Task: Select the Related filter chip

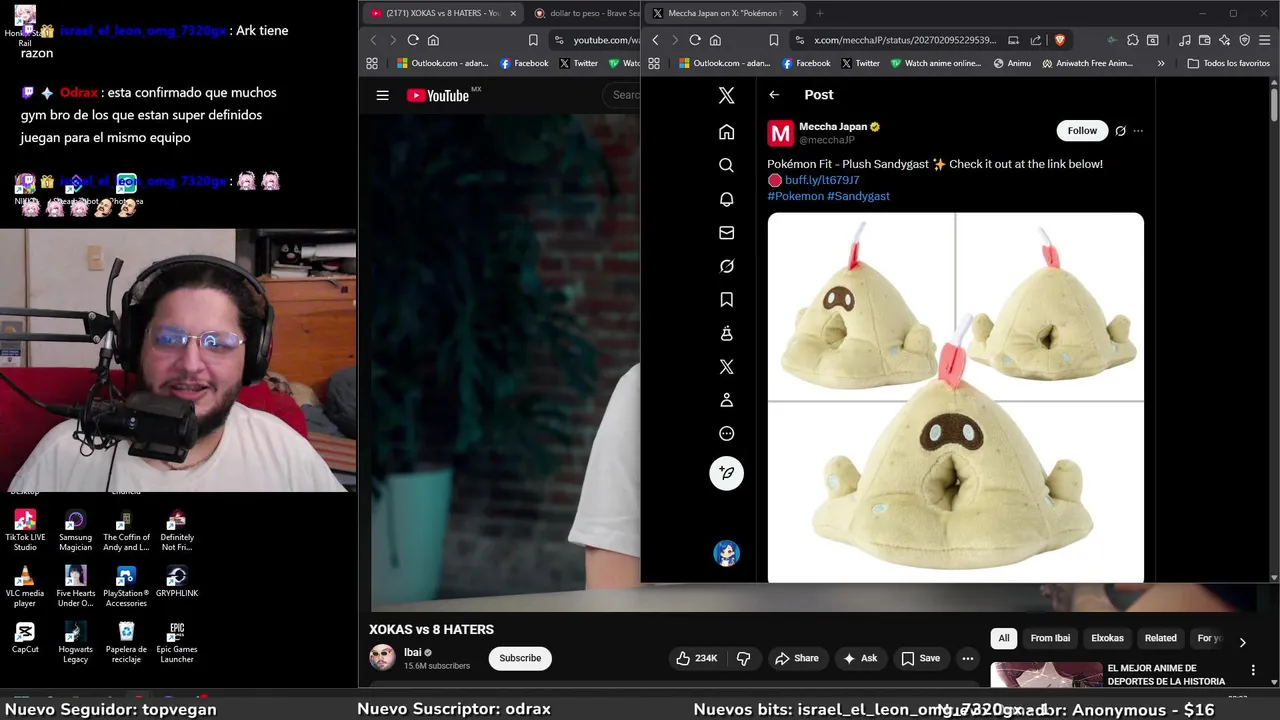Action: point(1161,638)
